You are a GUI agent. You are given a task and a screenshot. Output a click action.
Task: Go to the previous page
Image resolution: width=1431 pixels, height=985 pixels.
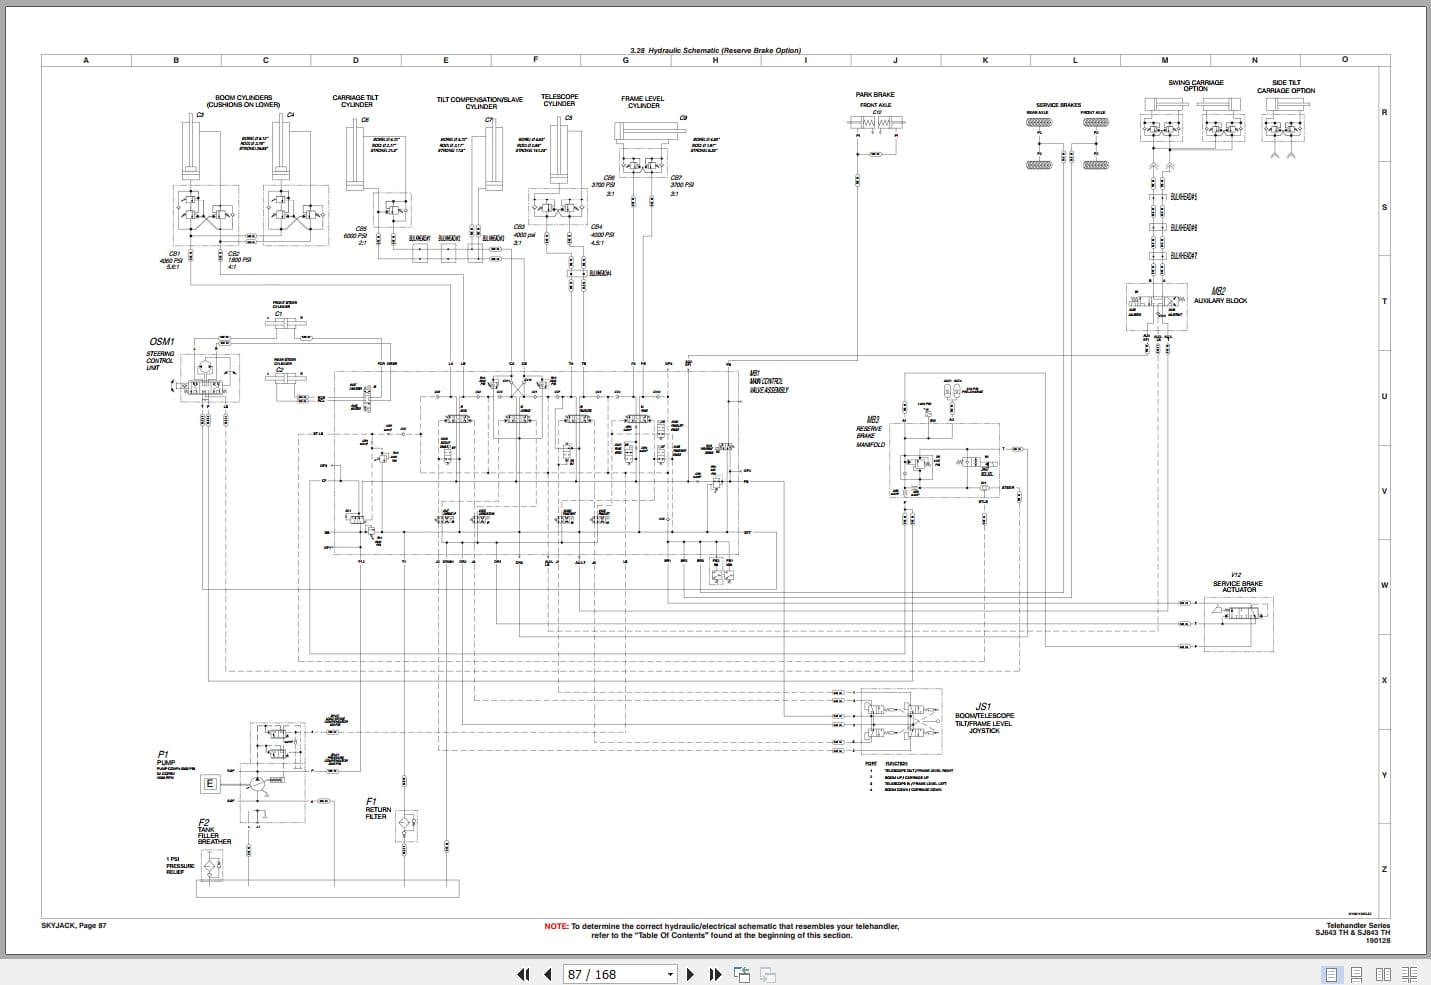coord(547,974)
